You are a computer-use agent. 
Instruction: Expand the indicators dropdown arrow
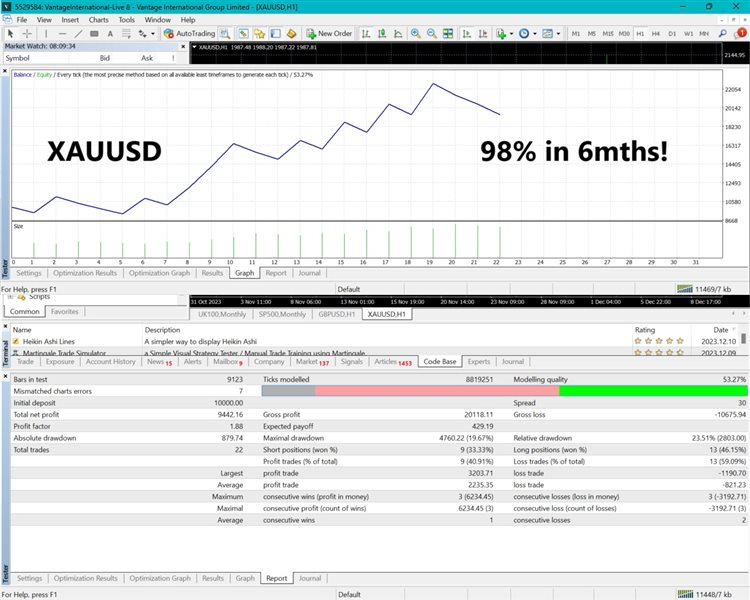[x=511, y=33]
